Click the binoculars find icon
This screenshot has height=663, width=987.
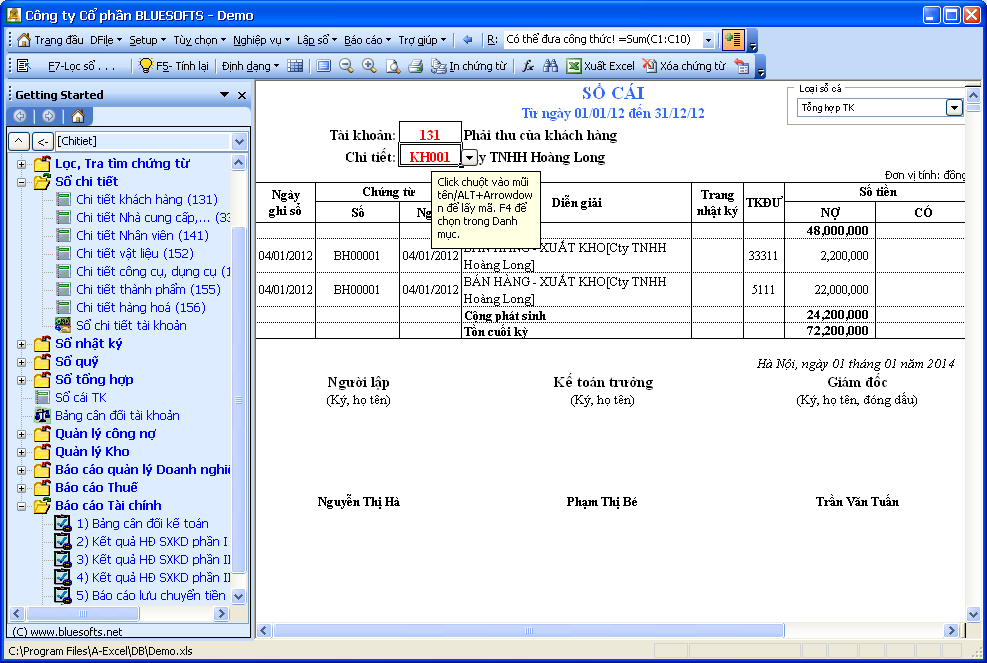point(550,66)
